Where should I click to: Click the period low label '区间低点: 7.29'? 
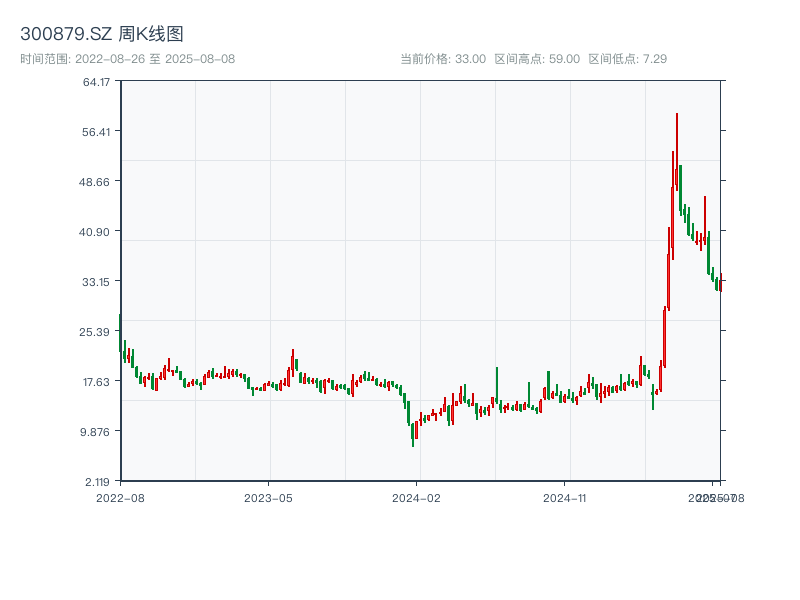click(628, 59)
